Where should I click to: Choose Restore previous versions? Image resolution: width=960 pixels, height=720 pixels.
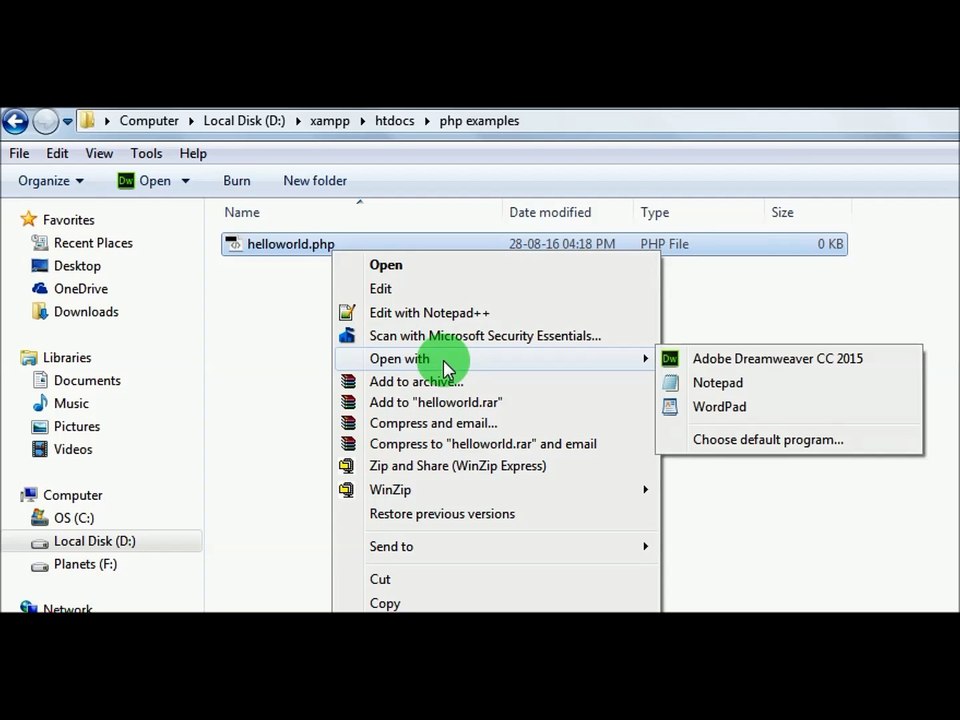tap(442, 514)
